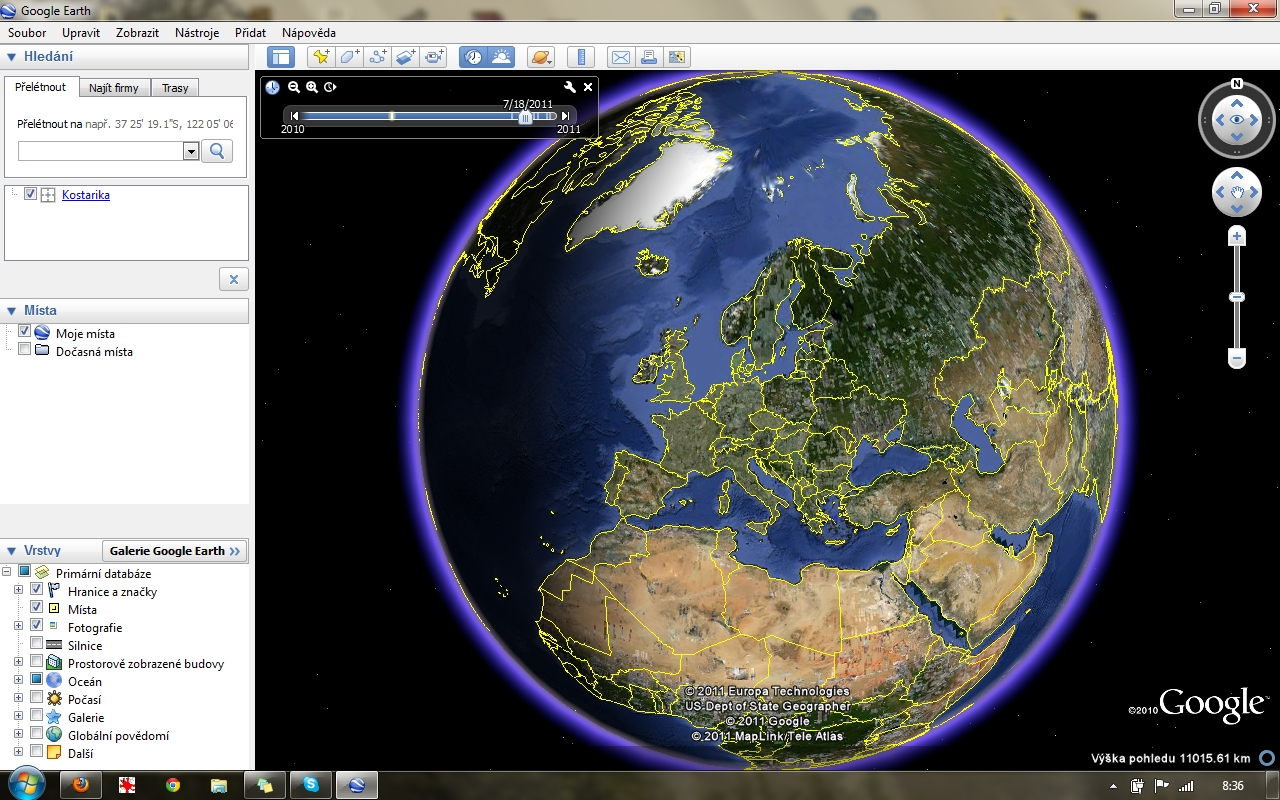This screenshot has width=1280, height=800.
Task: Expand the Fotografie layer node
Action: (x=18, y=627)
